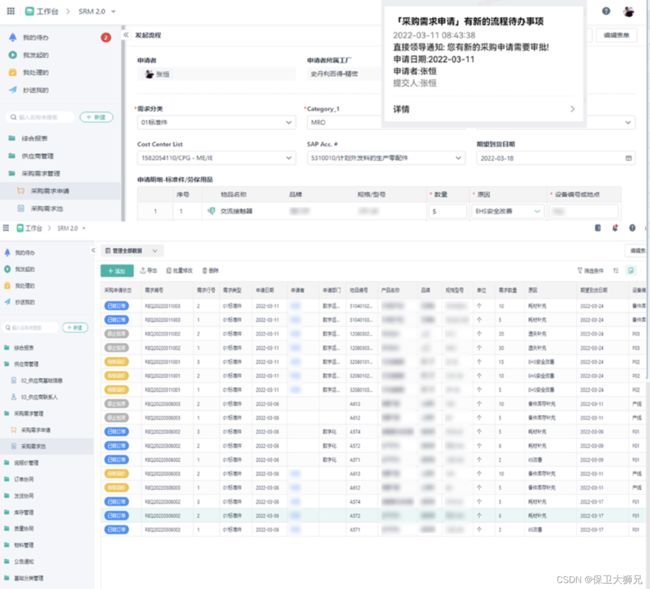Click the 期望到货日期 date input 2022-03-18
650x589 pixels.
[555, 158]
